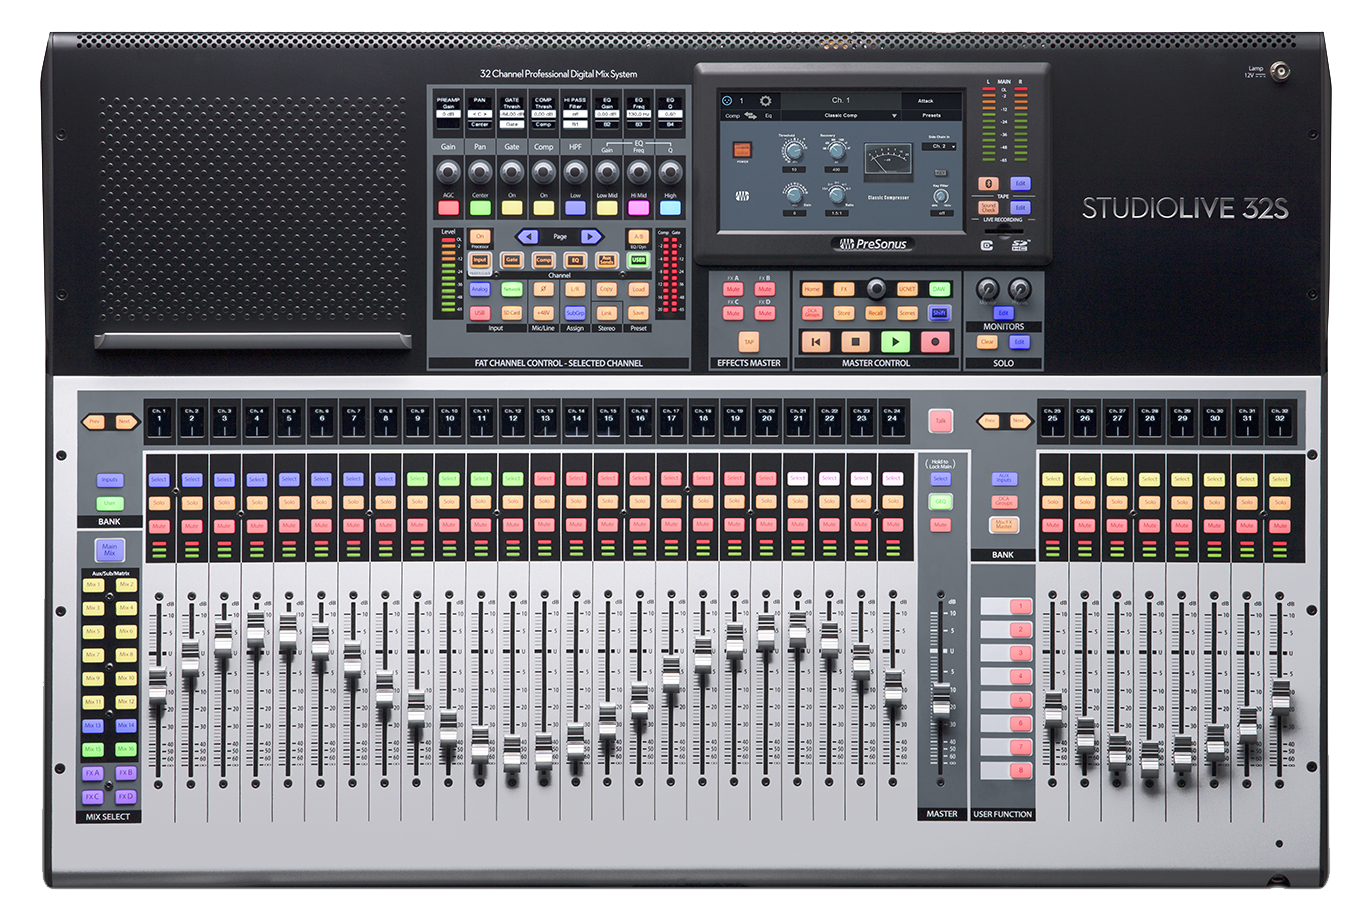1360x924 pixels.
Task: Hit the green Play transport button
Action: (895, 342)
